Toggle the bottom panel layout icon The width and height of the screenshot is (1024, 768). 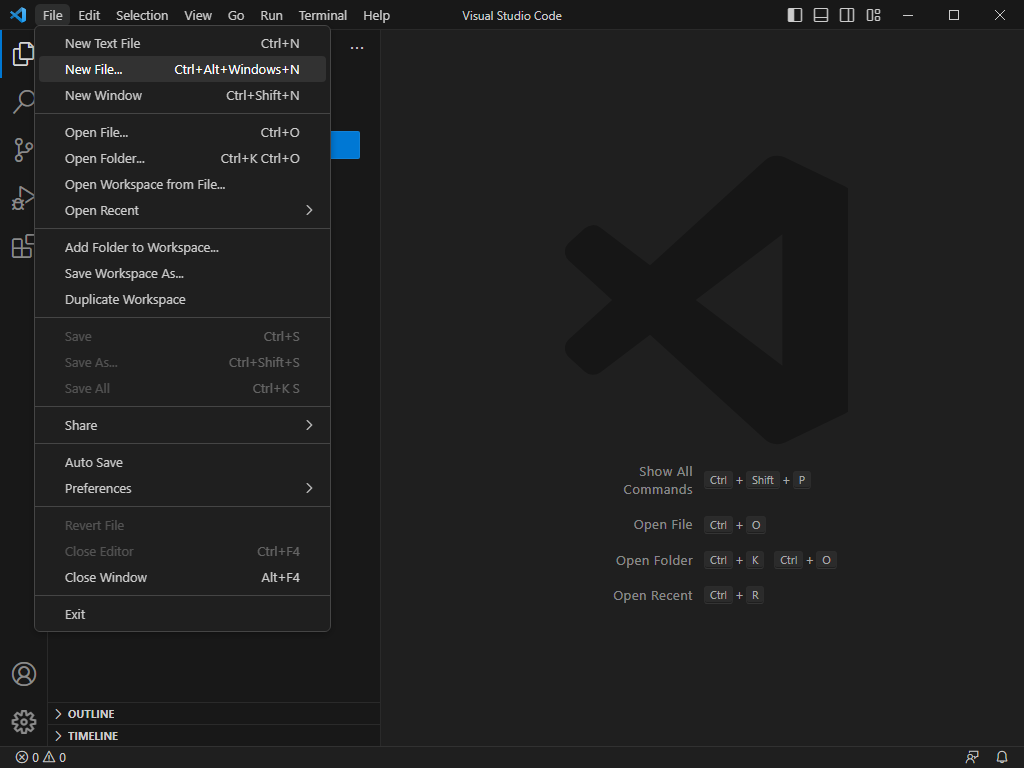point(821,15)
